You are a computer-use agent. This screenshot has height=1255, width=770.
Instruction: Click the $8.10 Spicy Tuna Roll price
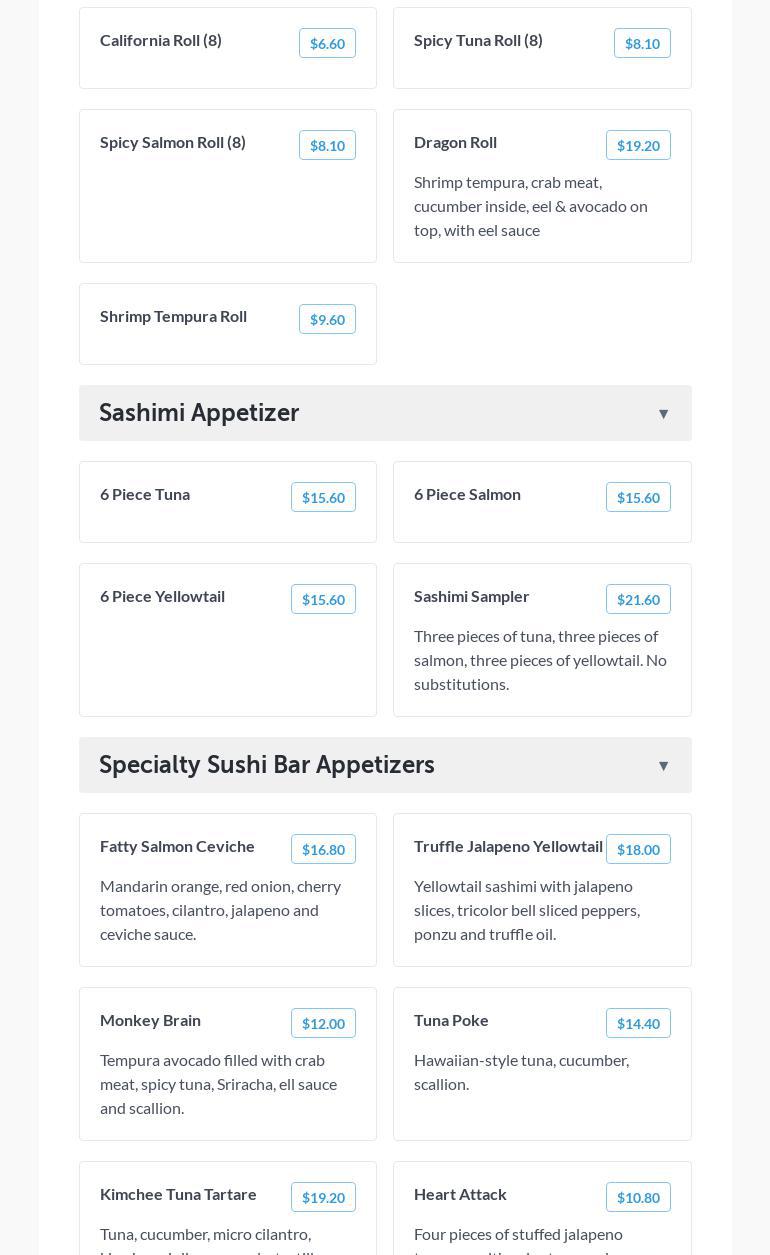[x=642, y=44]
